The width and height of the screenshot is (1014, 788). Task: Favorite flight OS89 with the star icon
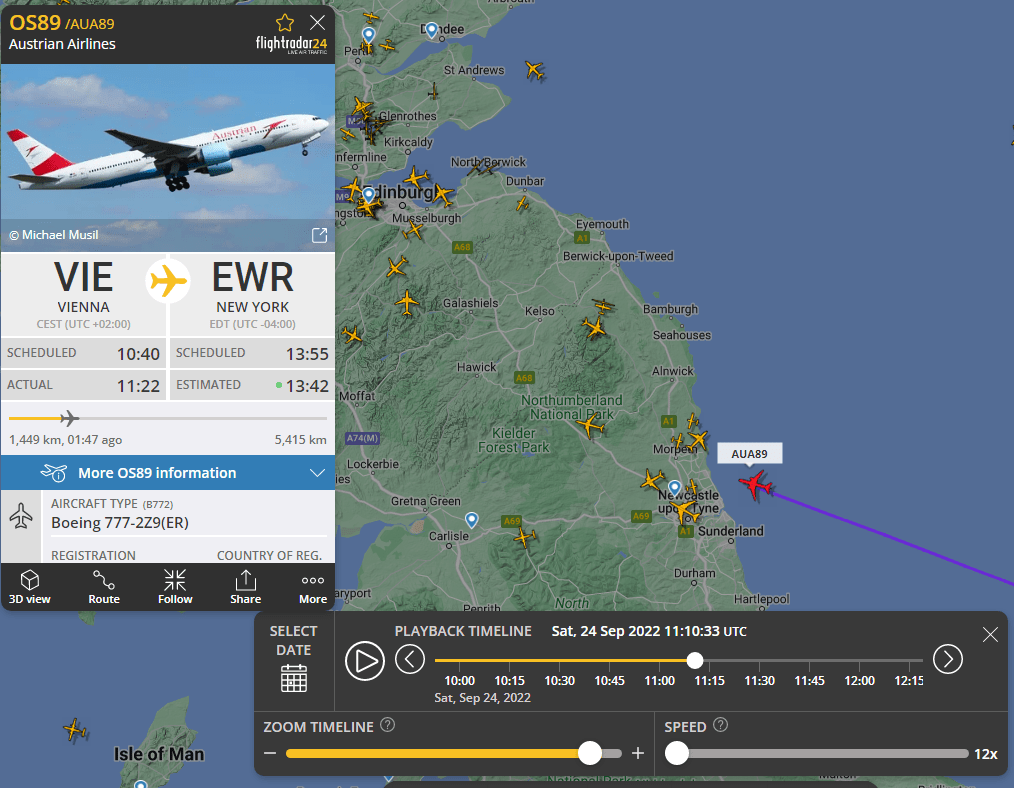tap(285, 23)
